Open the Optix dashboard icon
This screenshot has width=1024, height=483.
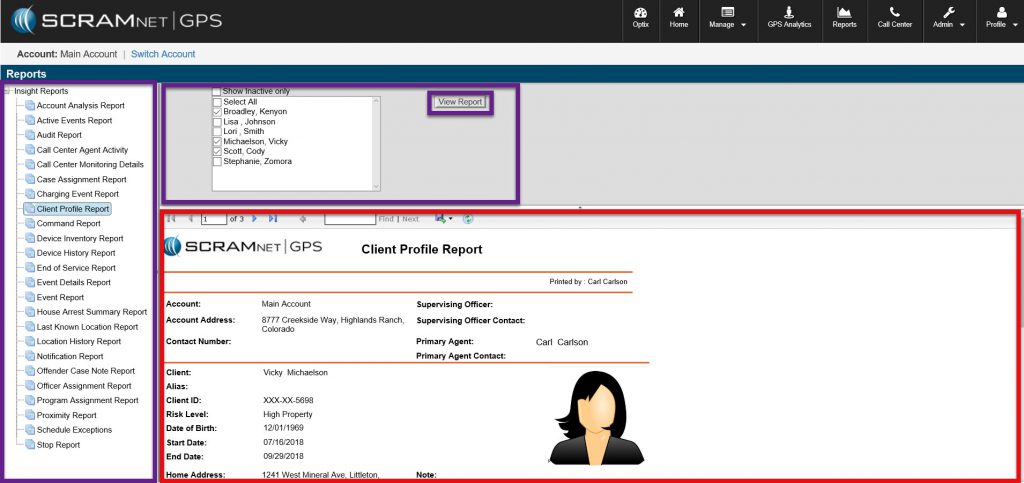click(x=641, y=17)
